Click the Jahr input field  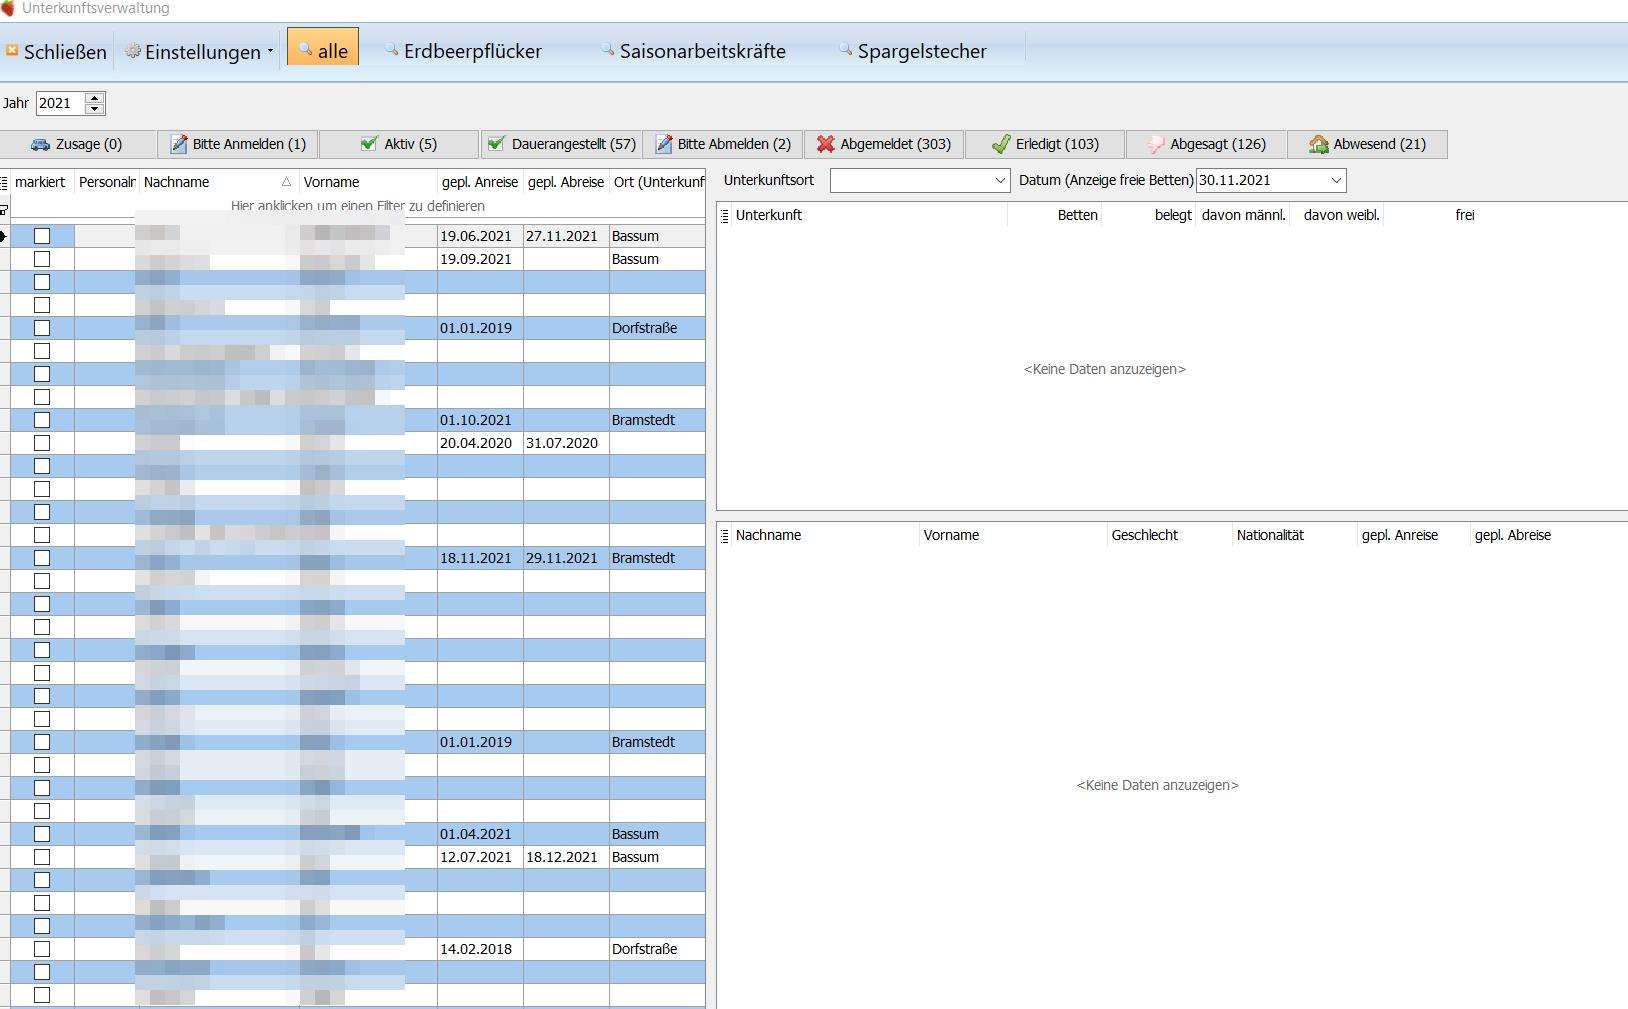coord(60,103)
